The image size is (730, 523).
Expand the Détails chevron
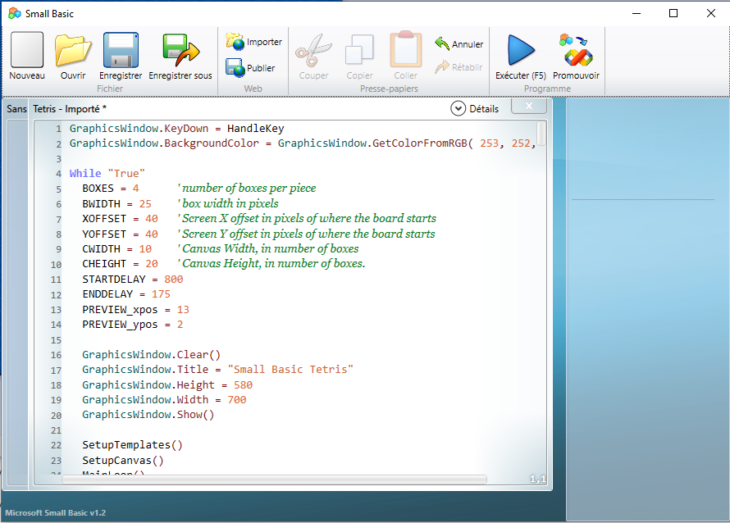point(458,108)
